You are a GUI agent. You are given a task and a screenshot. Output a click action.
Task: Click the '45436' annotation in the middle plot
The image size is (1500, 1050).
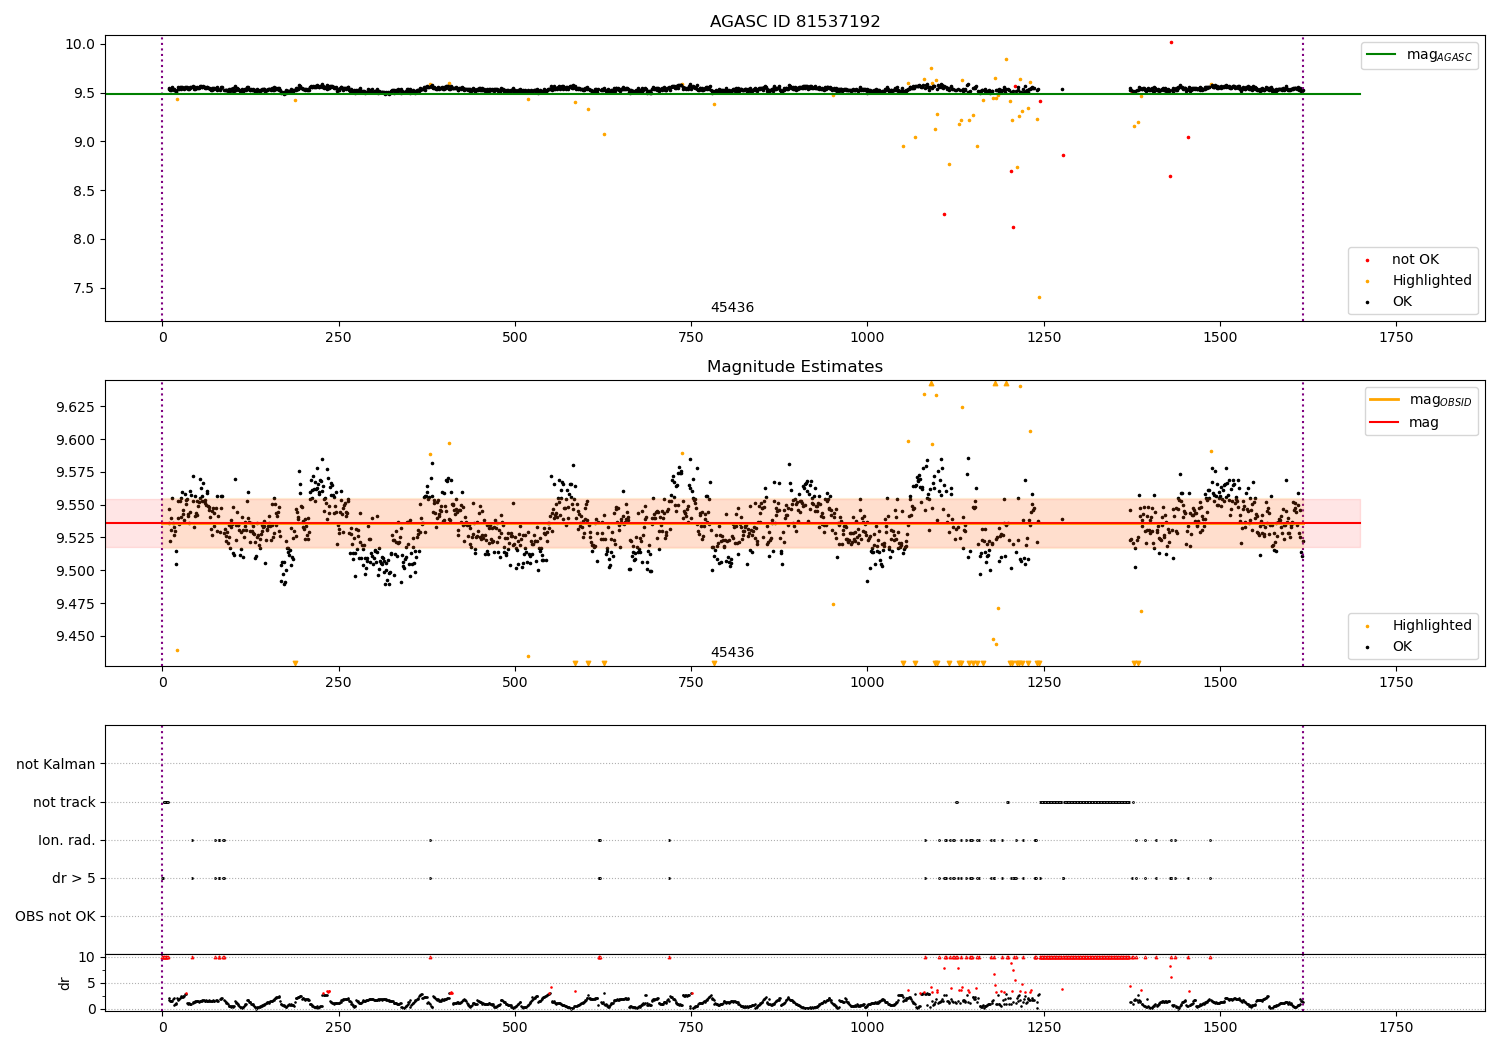pyautogui.click(x=732, y=653)
